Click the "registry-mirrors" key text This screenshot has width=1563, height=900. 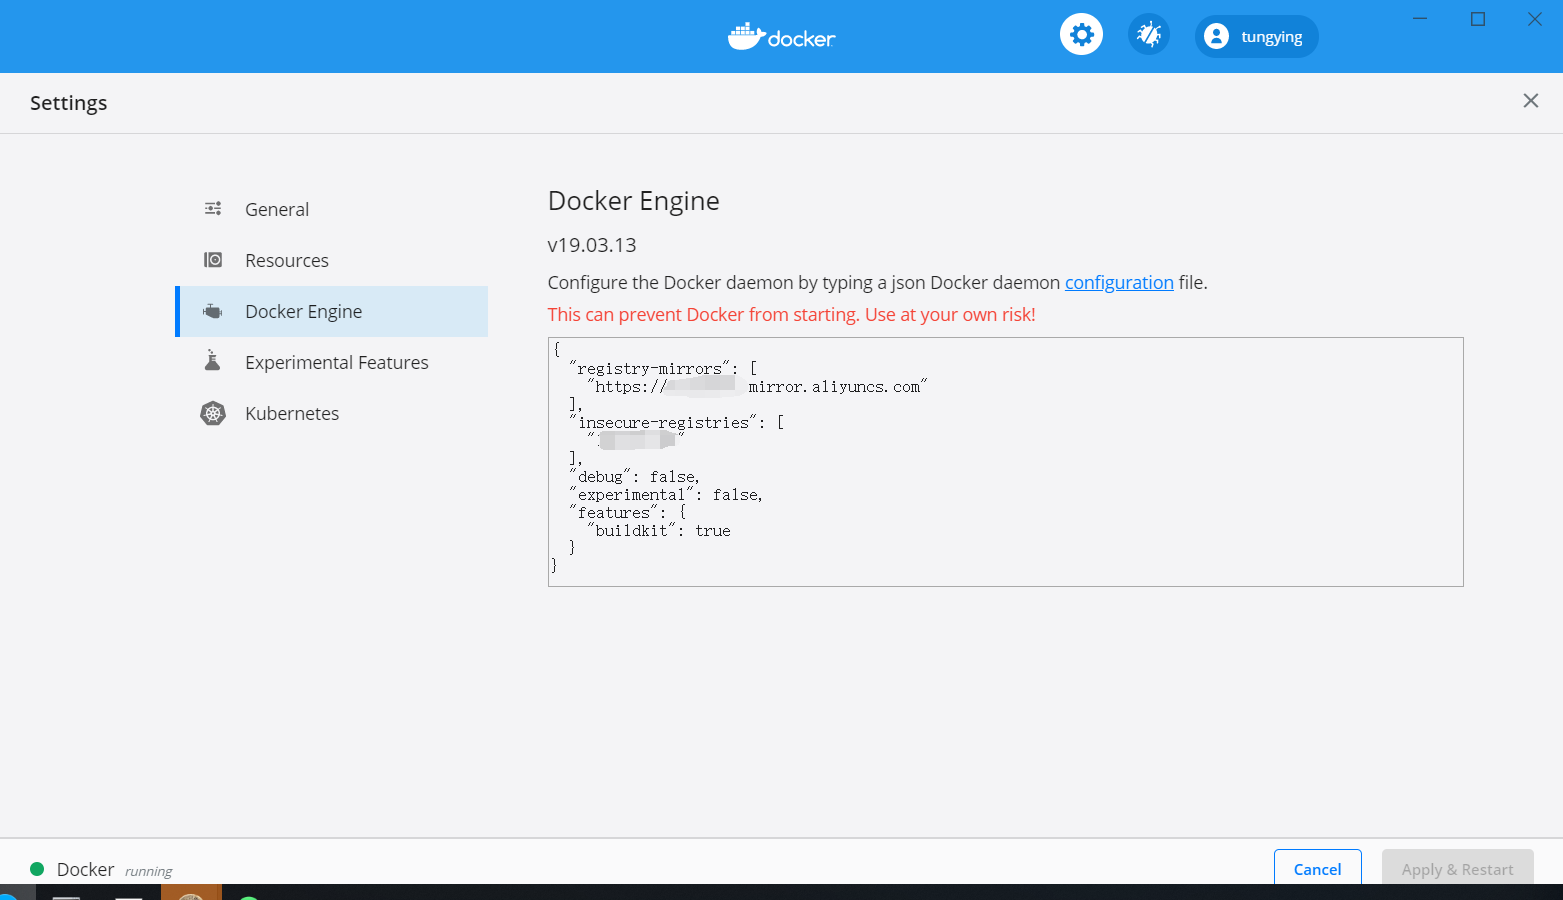(x=649, y=369)
